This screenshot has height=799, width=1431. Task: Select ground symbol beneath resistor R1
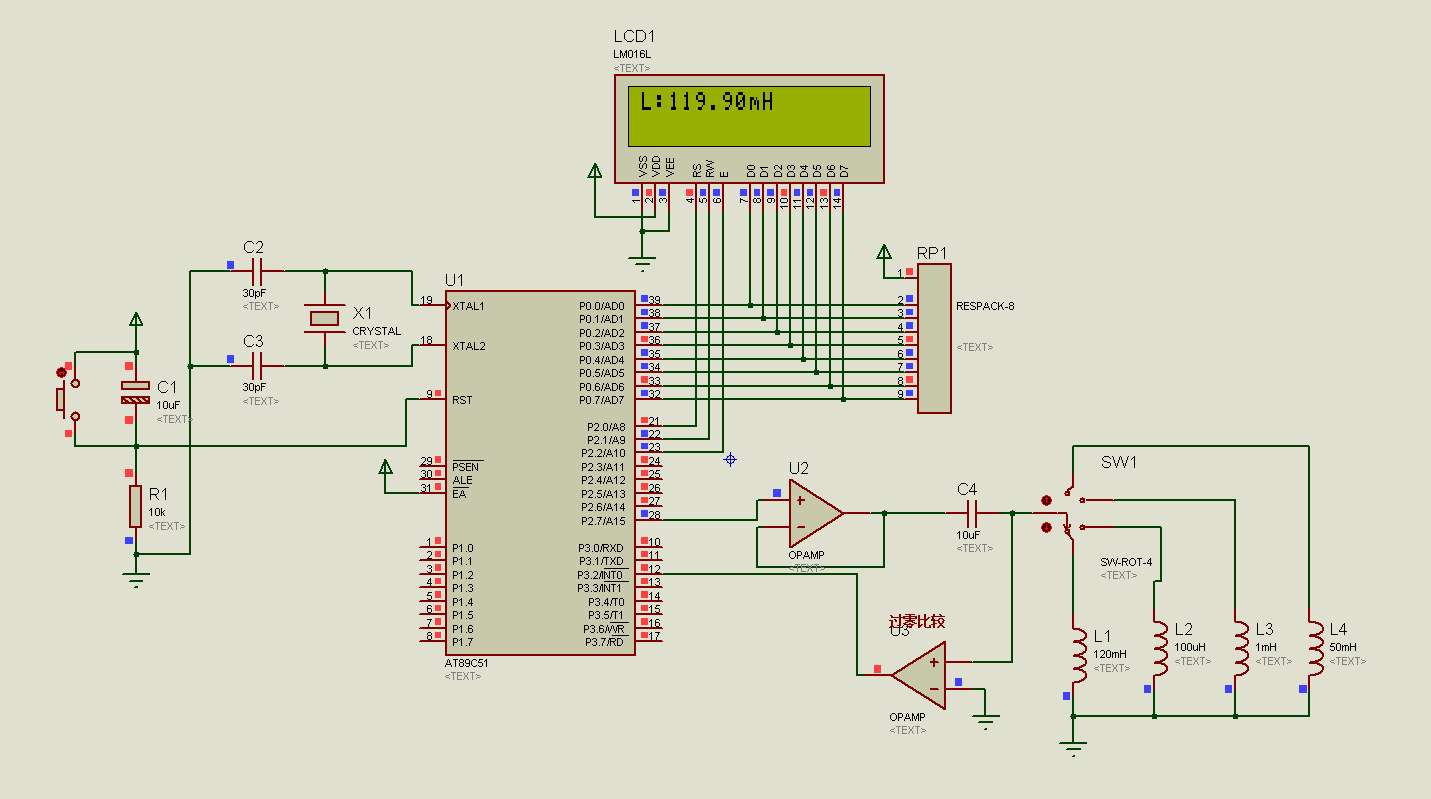[x=136, y=579]
